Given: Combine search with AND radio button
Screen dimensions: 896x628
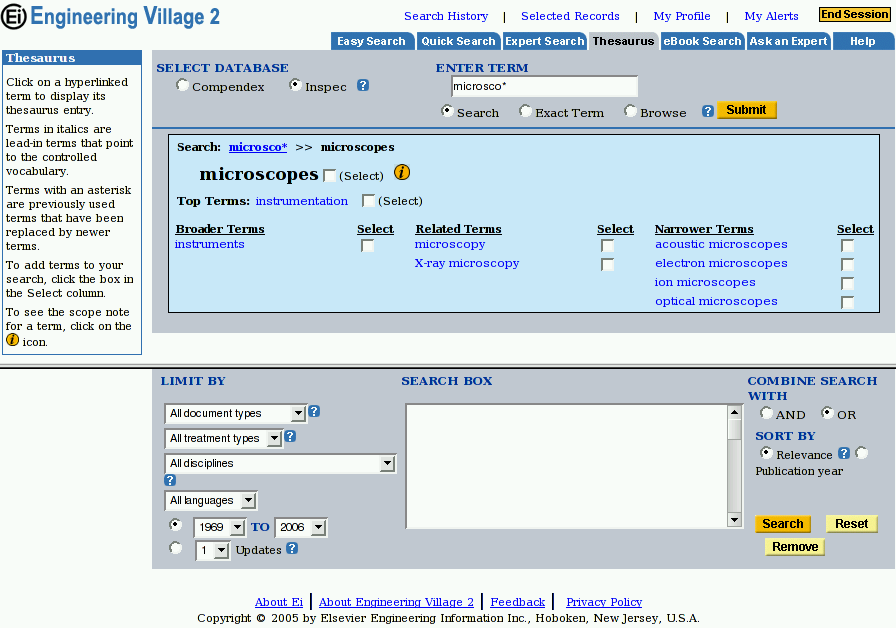Looking at the screenshot, I should 766,413.
